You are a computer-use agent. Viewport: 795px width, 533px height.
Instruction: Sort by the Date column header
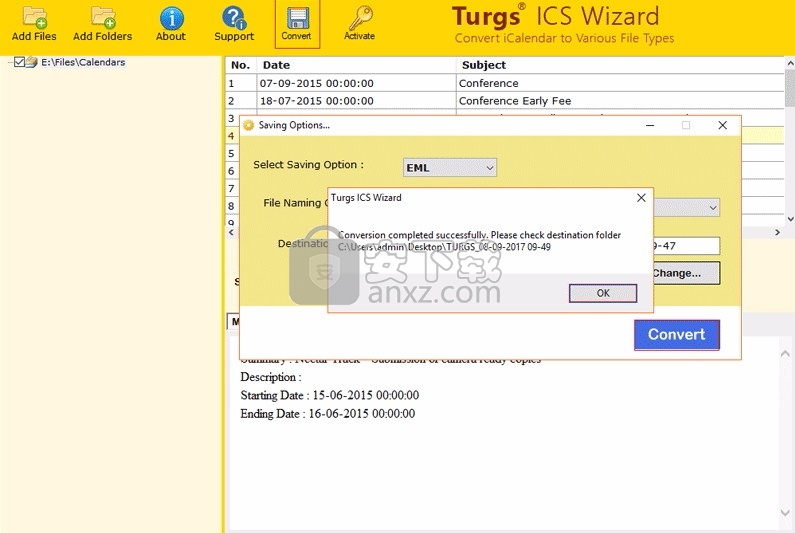(x=356, y=65)
